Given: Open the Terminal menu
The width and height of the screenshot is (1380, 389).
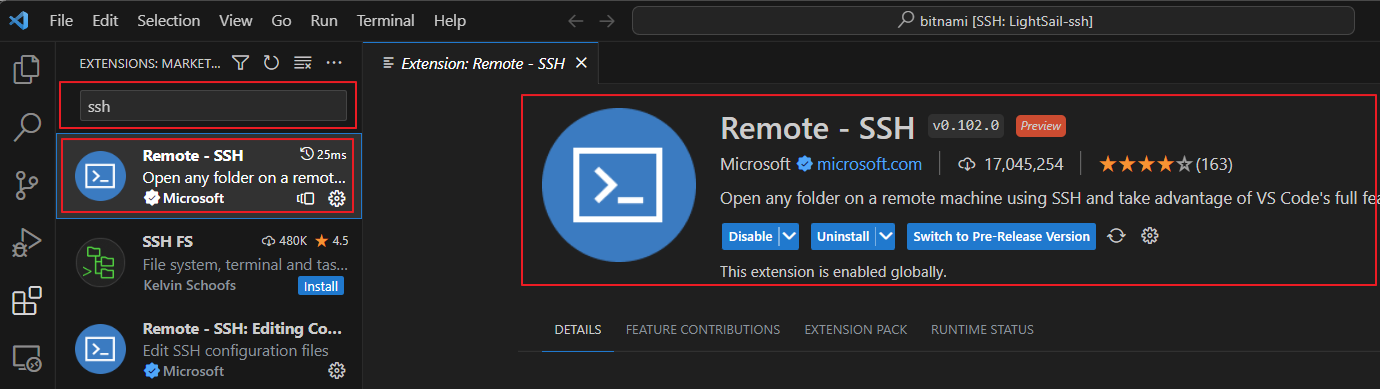Looking at the screenshot, I should point(385,20).
